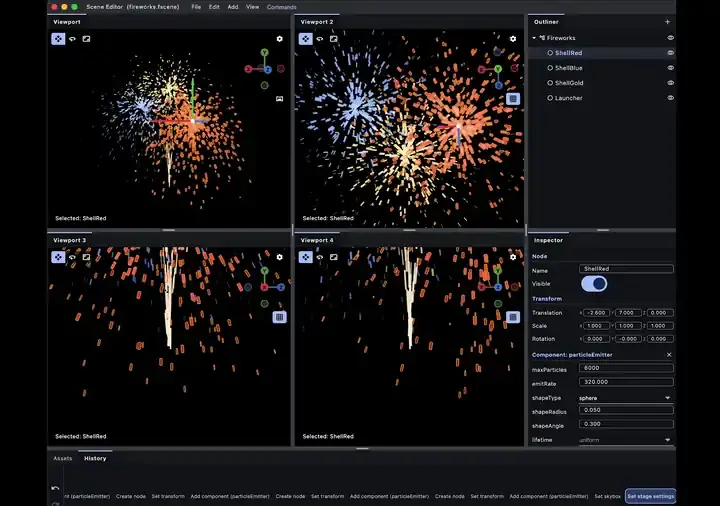
Task: Toggle the grid button in Viewport 2
Action: [513, 99]
